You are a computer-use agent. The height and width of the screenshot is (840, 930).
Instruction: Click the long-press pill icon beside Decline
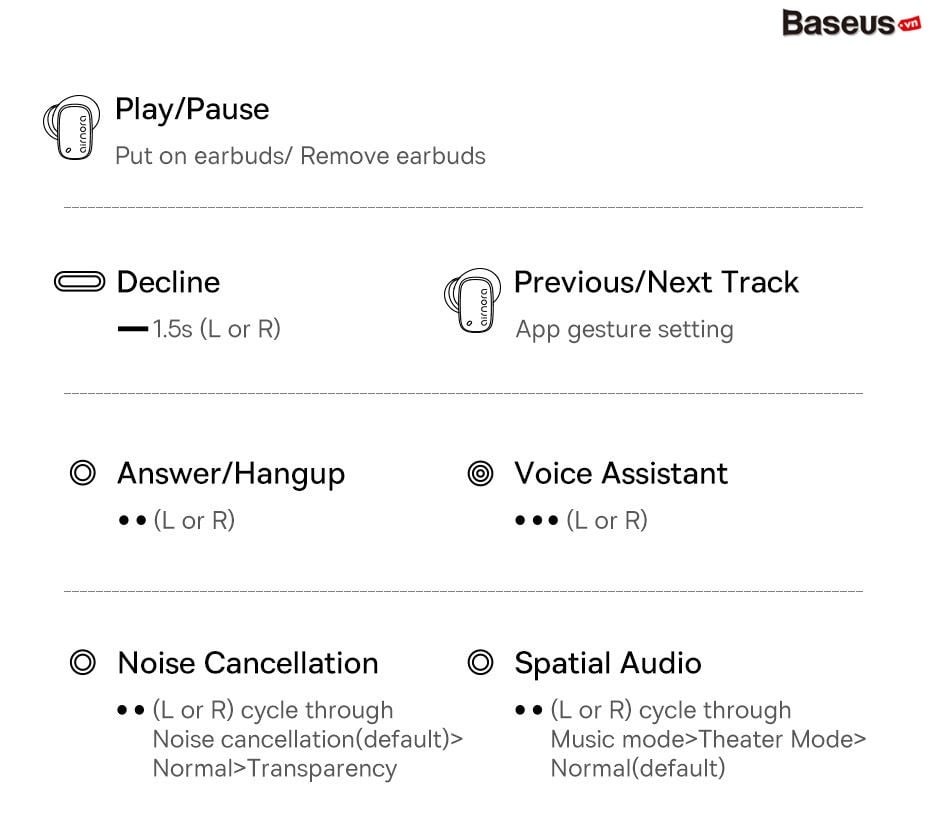point(79,283)
